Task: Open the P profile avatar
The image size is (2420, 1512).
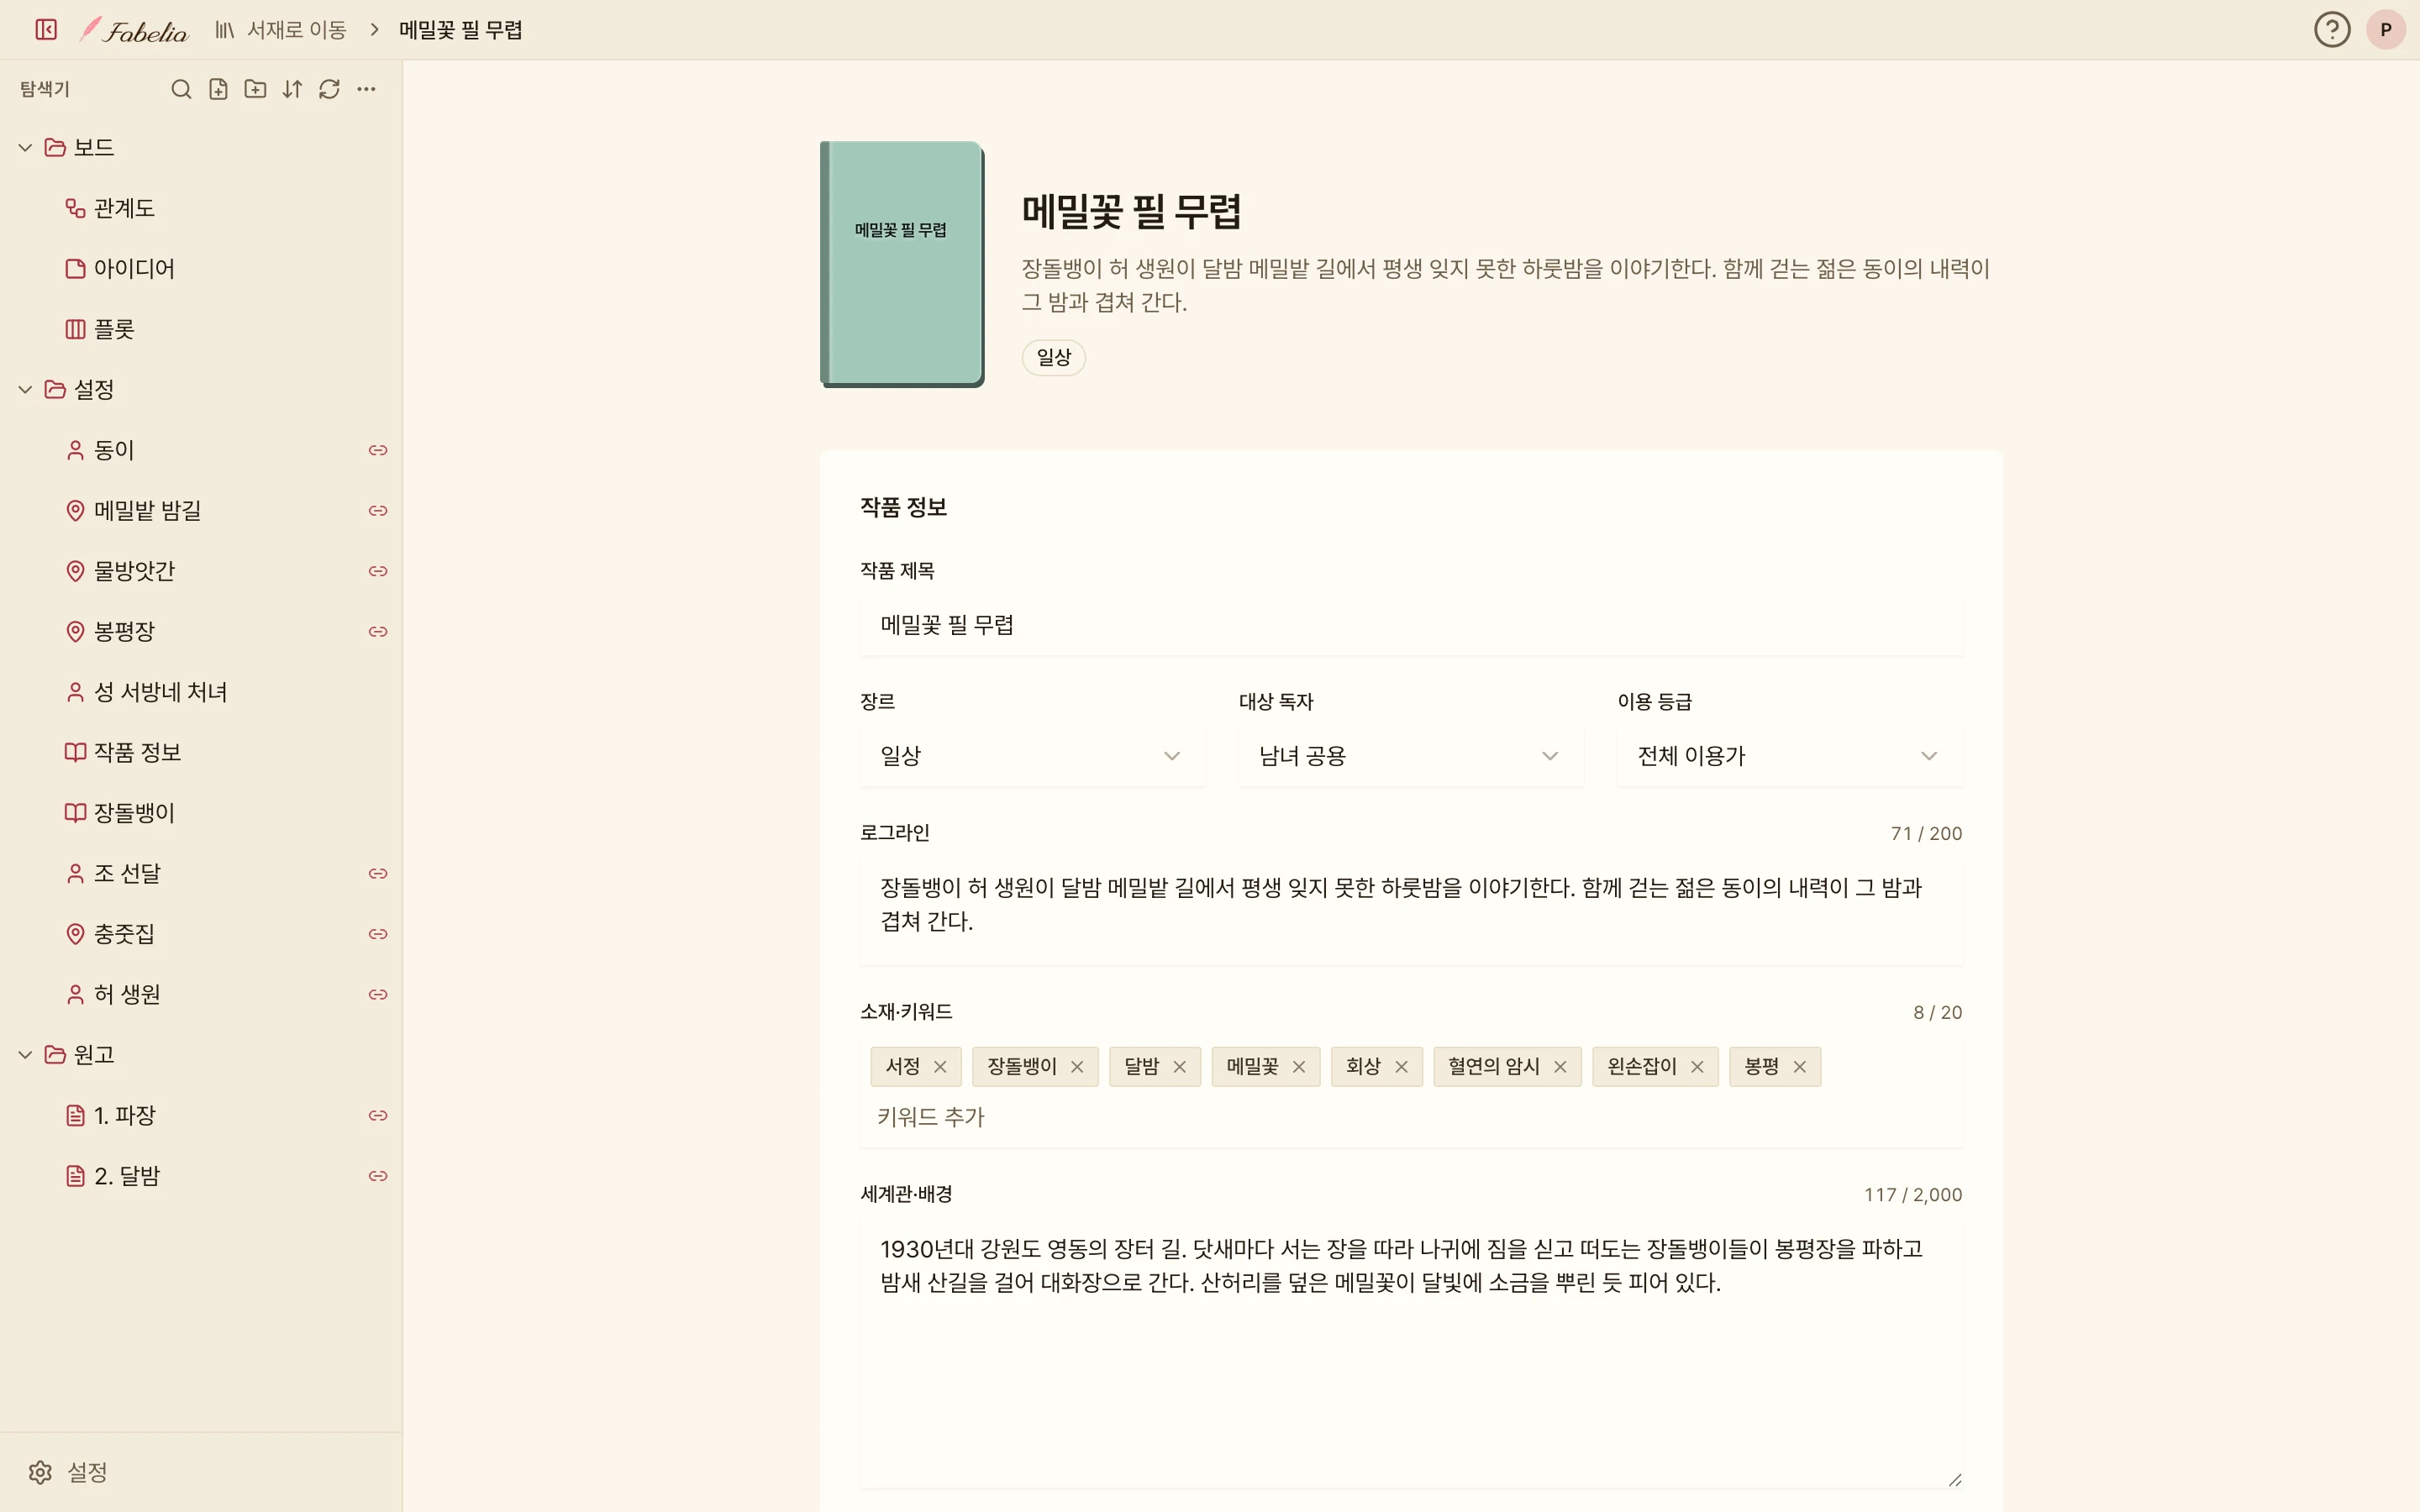Action: [2386, 30]
